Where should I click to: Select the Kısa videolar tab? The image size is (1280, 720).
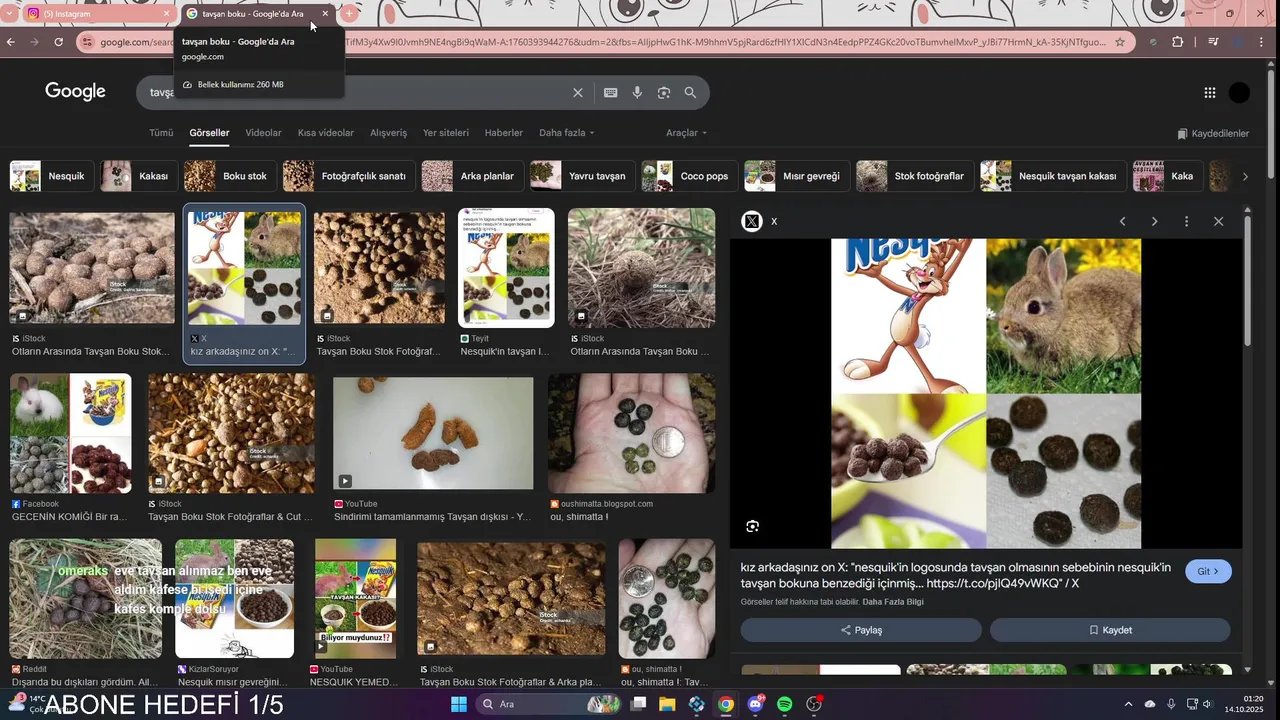pos(326,133)
